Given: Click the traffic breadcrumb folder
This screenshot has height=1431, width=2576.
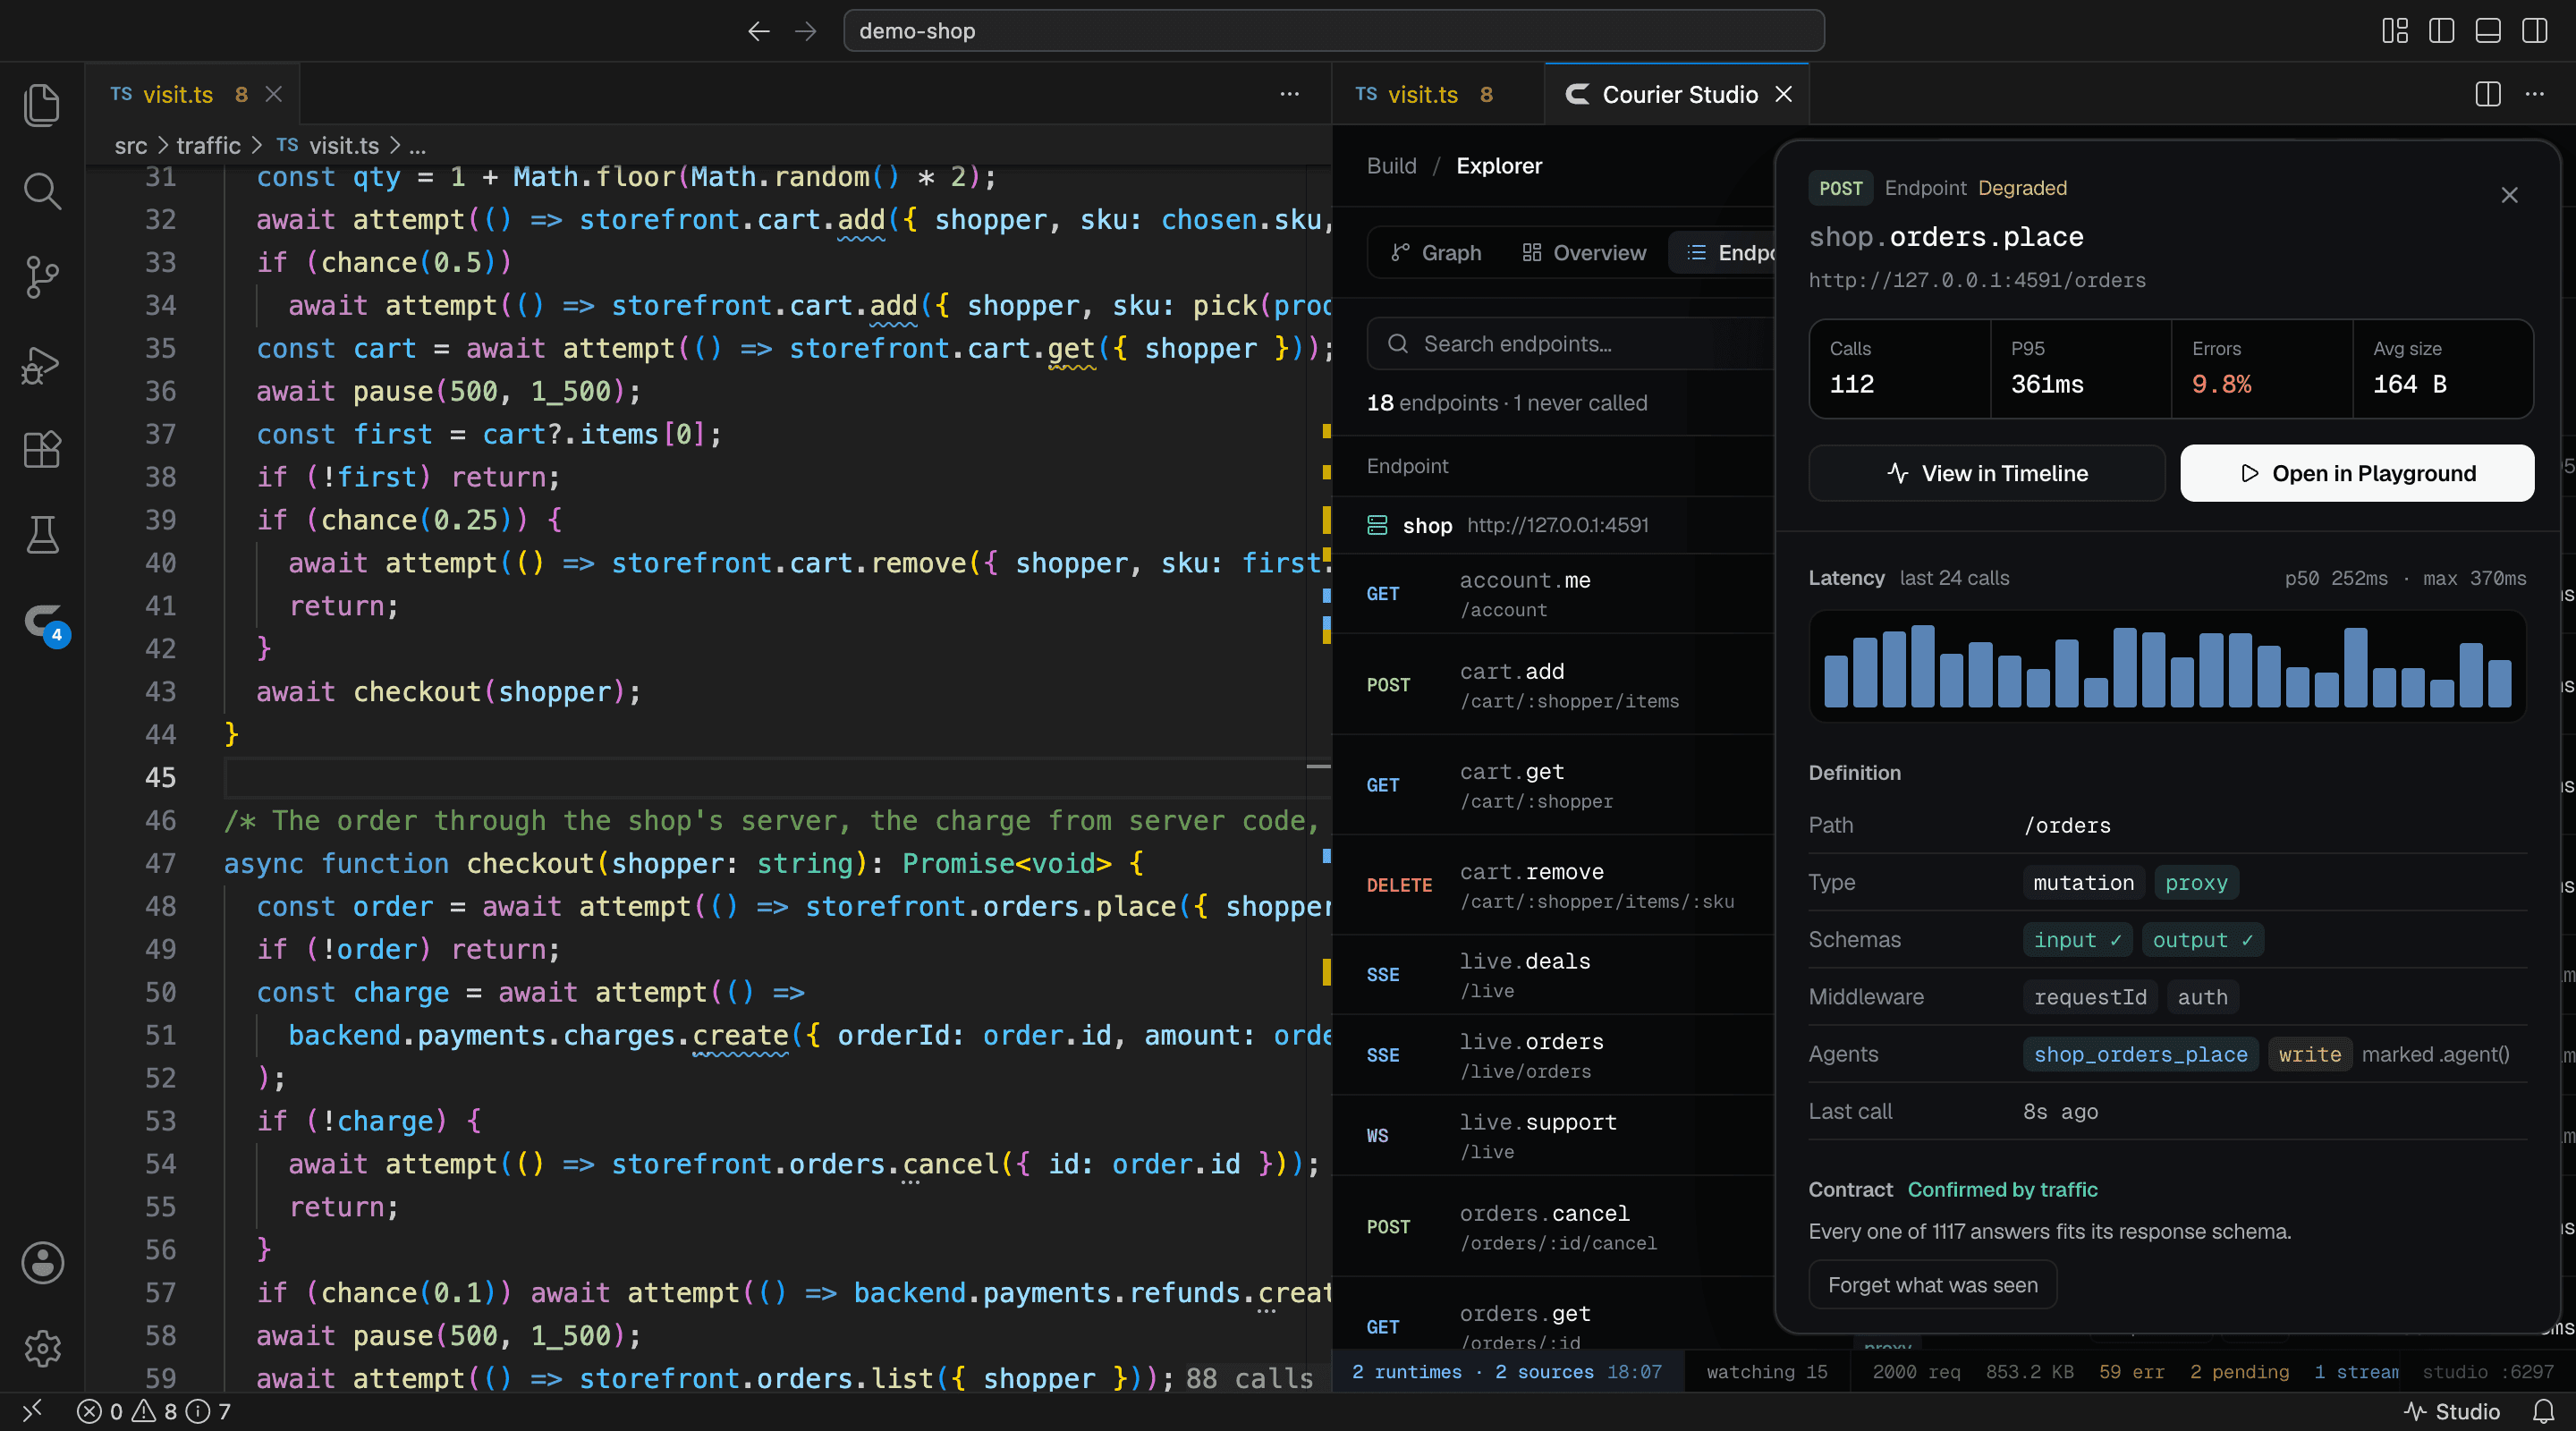Looking at the screenshot, I should (x=208, y=146).
